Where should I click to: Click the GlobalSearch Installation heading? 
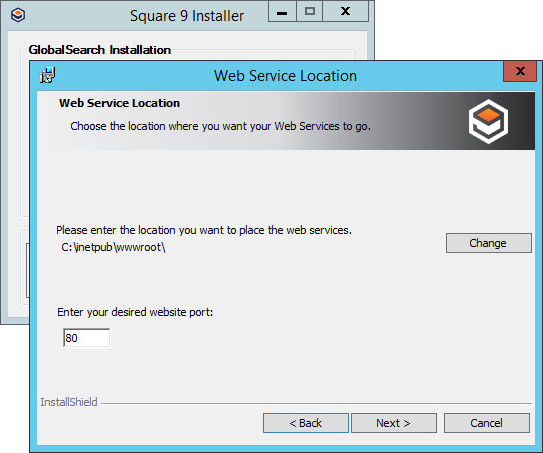(99, 50)
